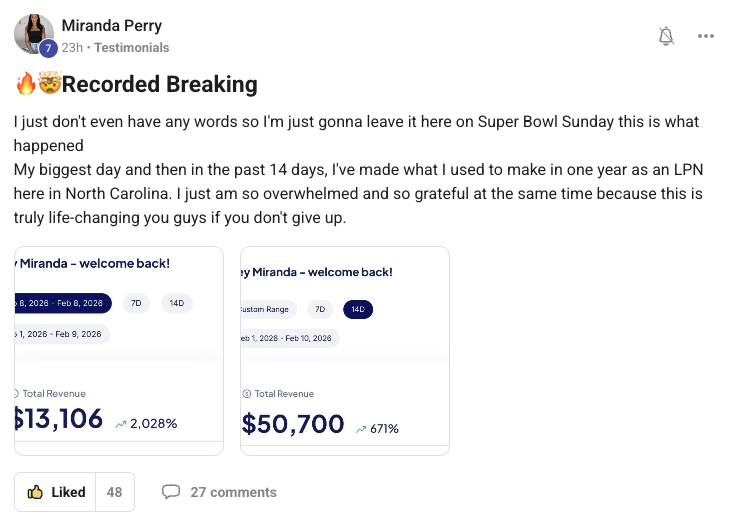Click info icon beside Total Revenue $13,106
731x521 pixels.
[16, 393]
